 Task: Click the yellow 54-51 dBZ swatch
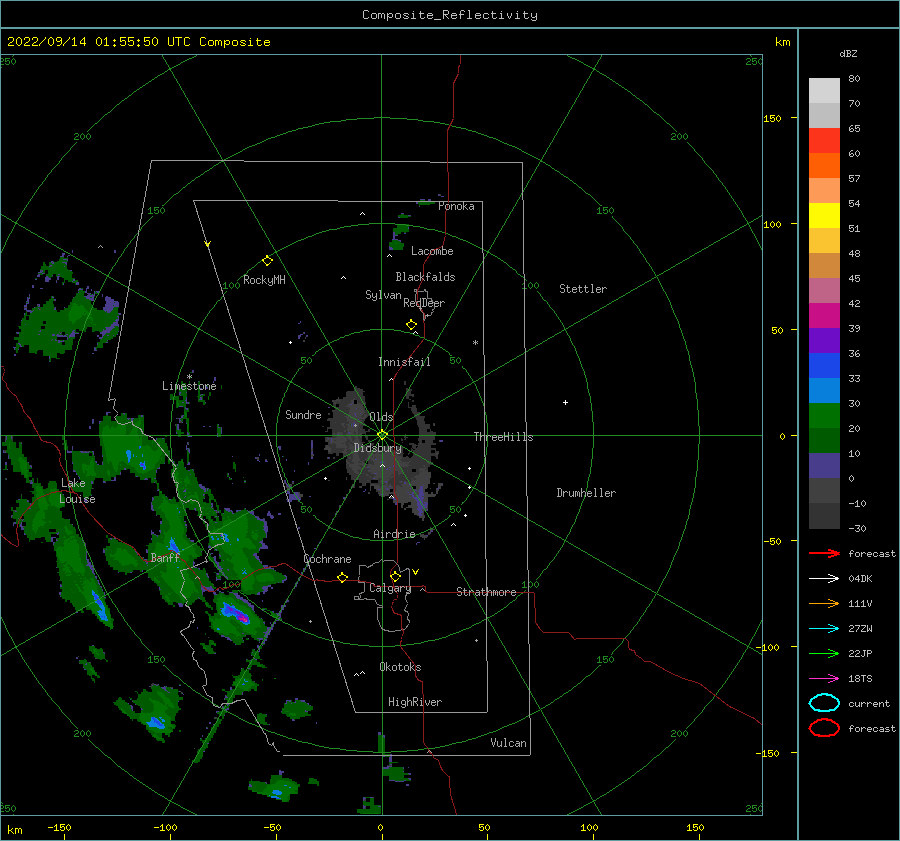click(824, 216)
